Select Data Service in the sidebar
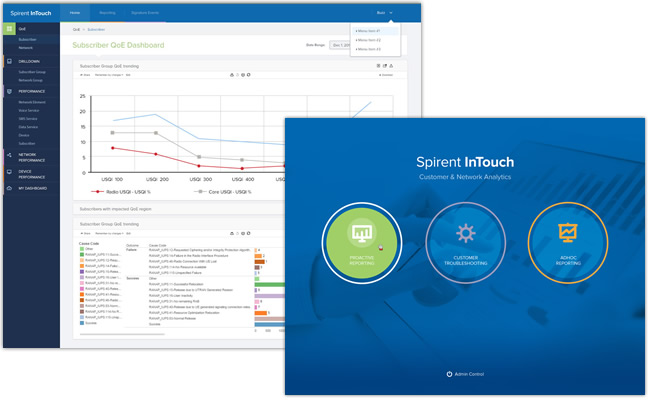650x400 pixels. 28,127
